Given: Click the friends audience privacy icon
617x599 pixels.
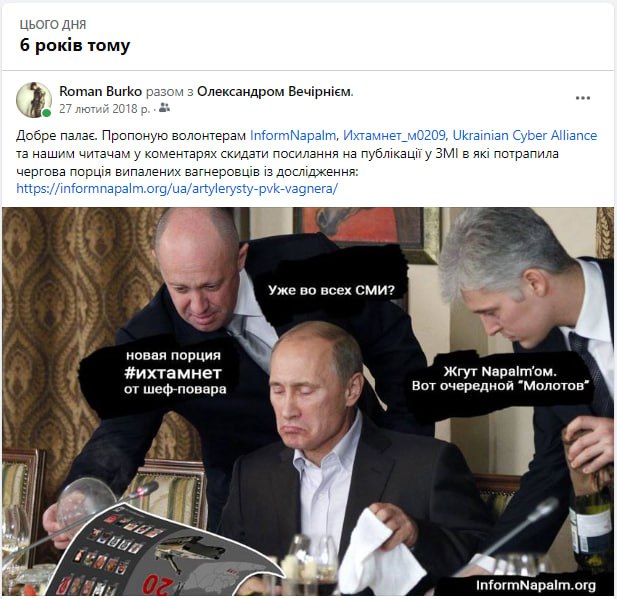Looking at the screenshot, I should click(164, 108).
